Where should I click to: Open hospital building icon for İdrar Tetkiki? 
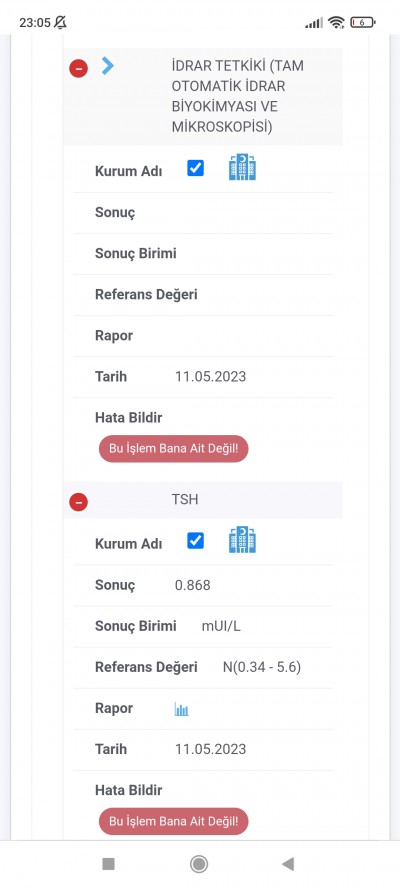(242, 167)
